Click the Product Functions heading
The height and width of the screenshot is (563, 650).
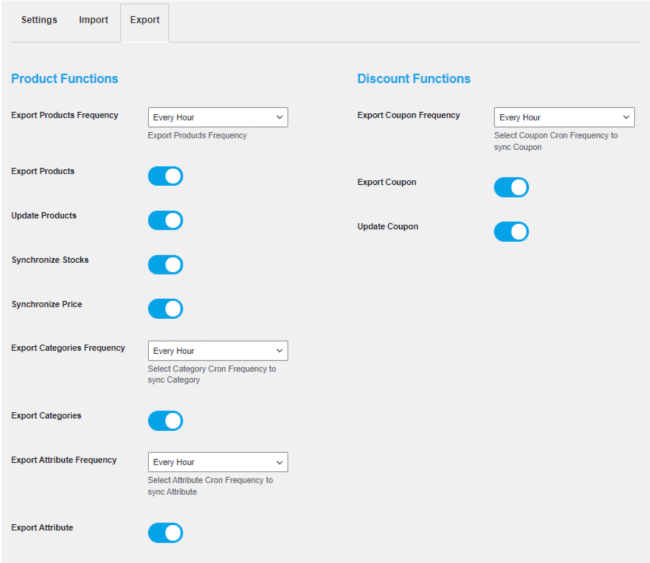[x=64, y=78]
